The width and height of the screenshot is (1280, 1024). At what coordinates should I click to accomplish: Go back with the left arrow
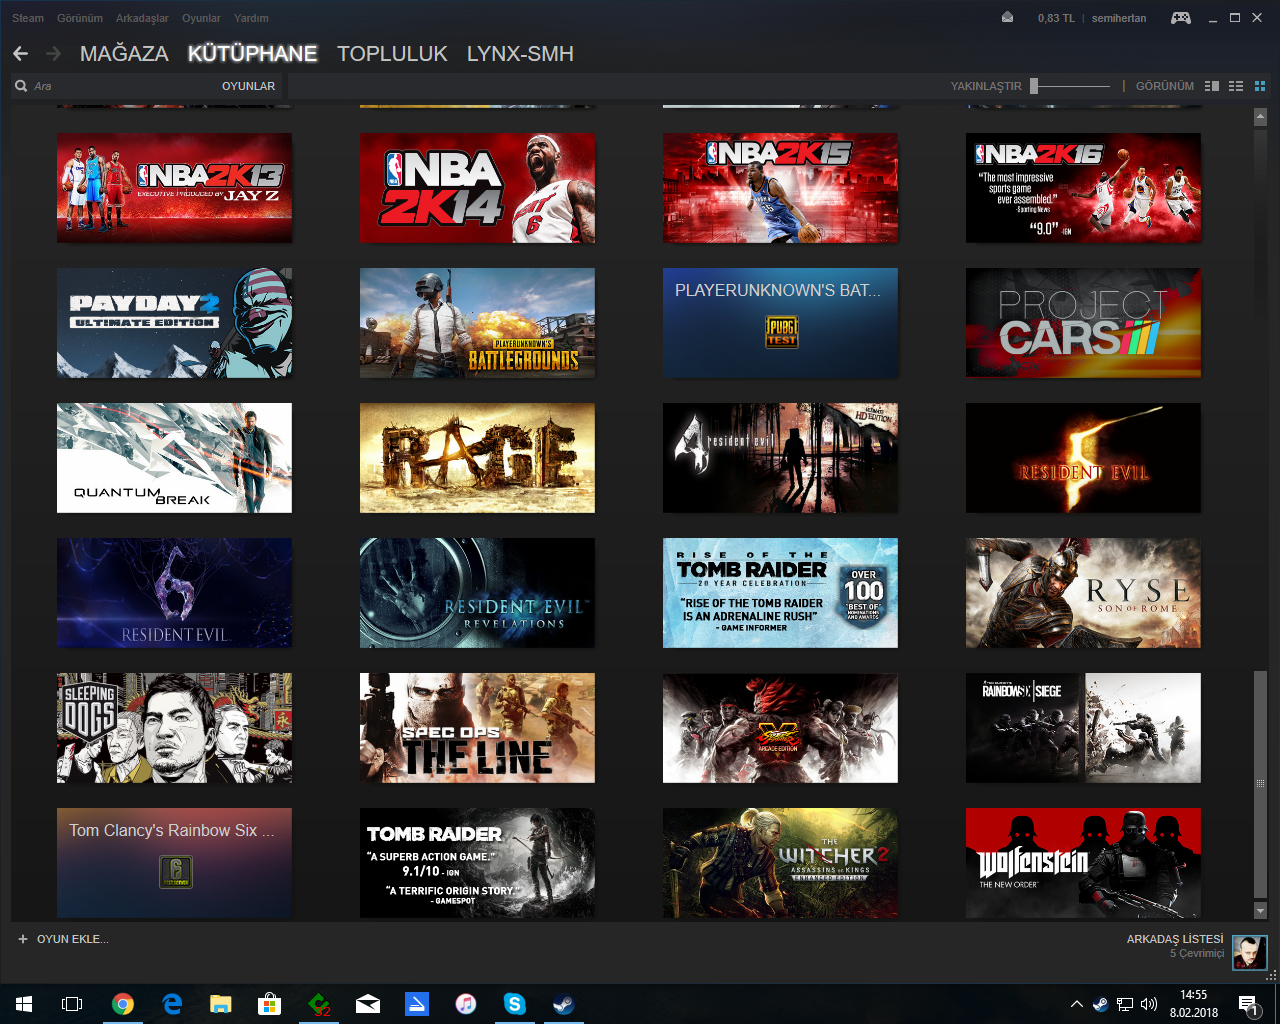point(21,53)
